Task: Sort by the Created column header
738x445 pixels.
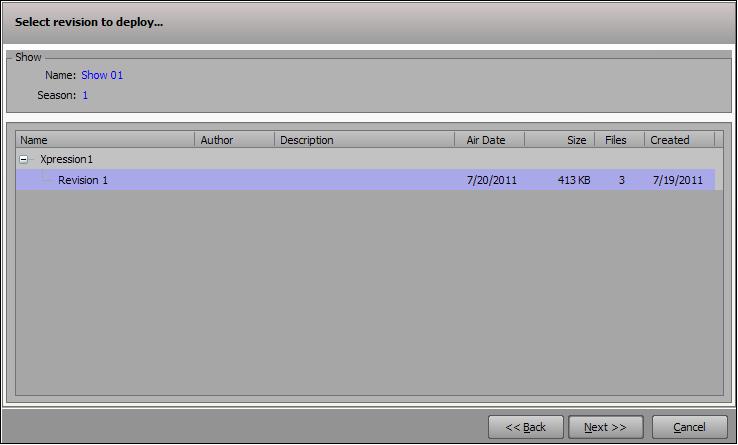Action: [x=679, y=140]
